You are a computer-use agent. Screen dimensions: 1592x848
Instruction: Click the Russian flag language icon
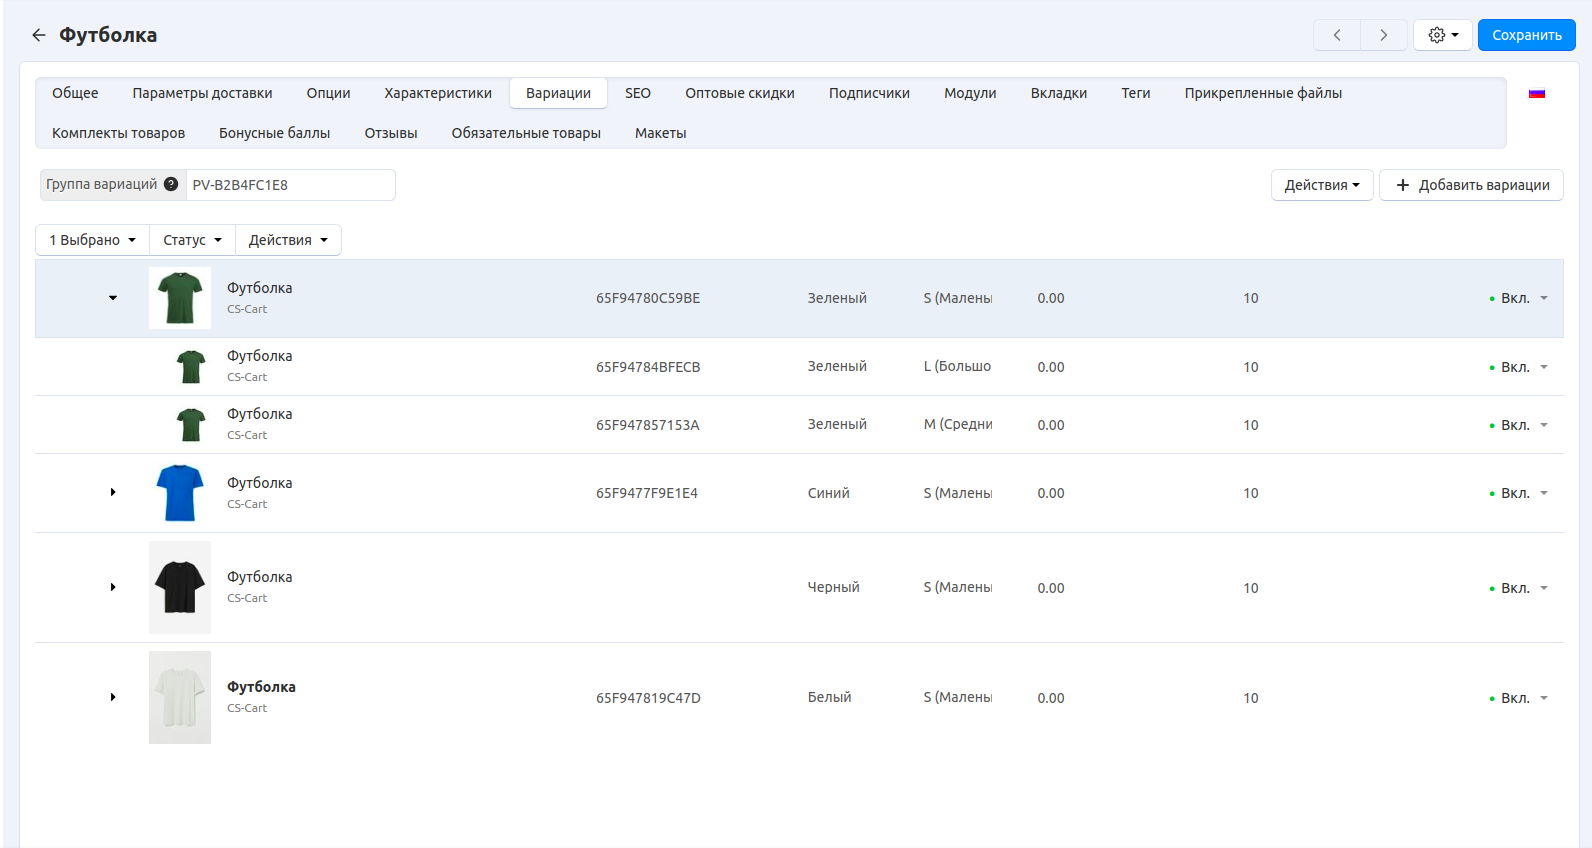point(1537,93)
